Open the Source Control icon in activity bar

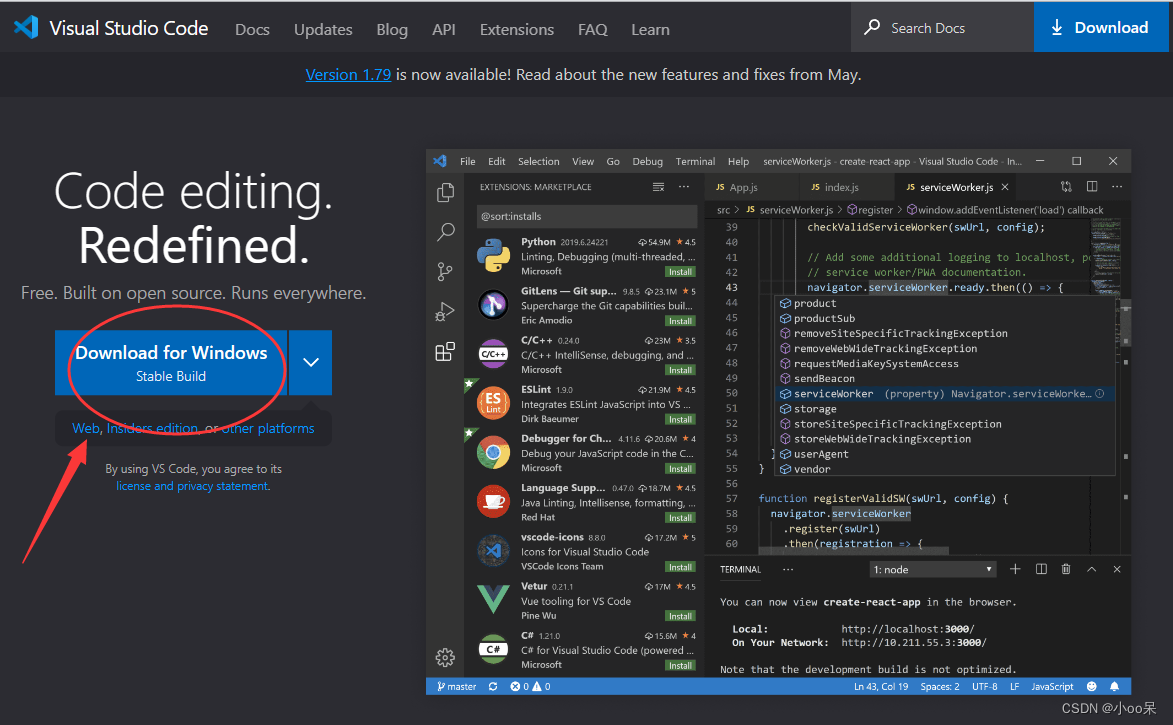(x=445, y=272)
